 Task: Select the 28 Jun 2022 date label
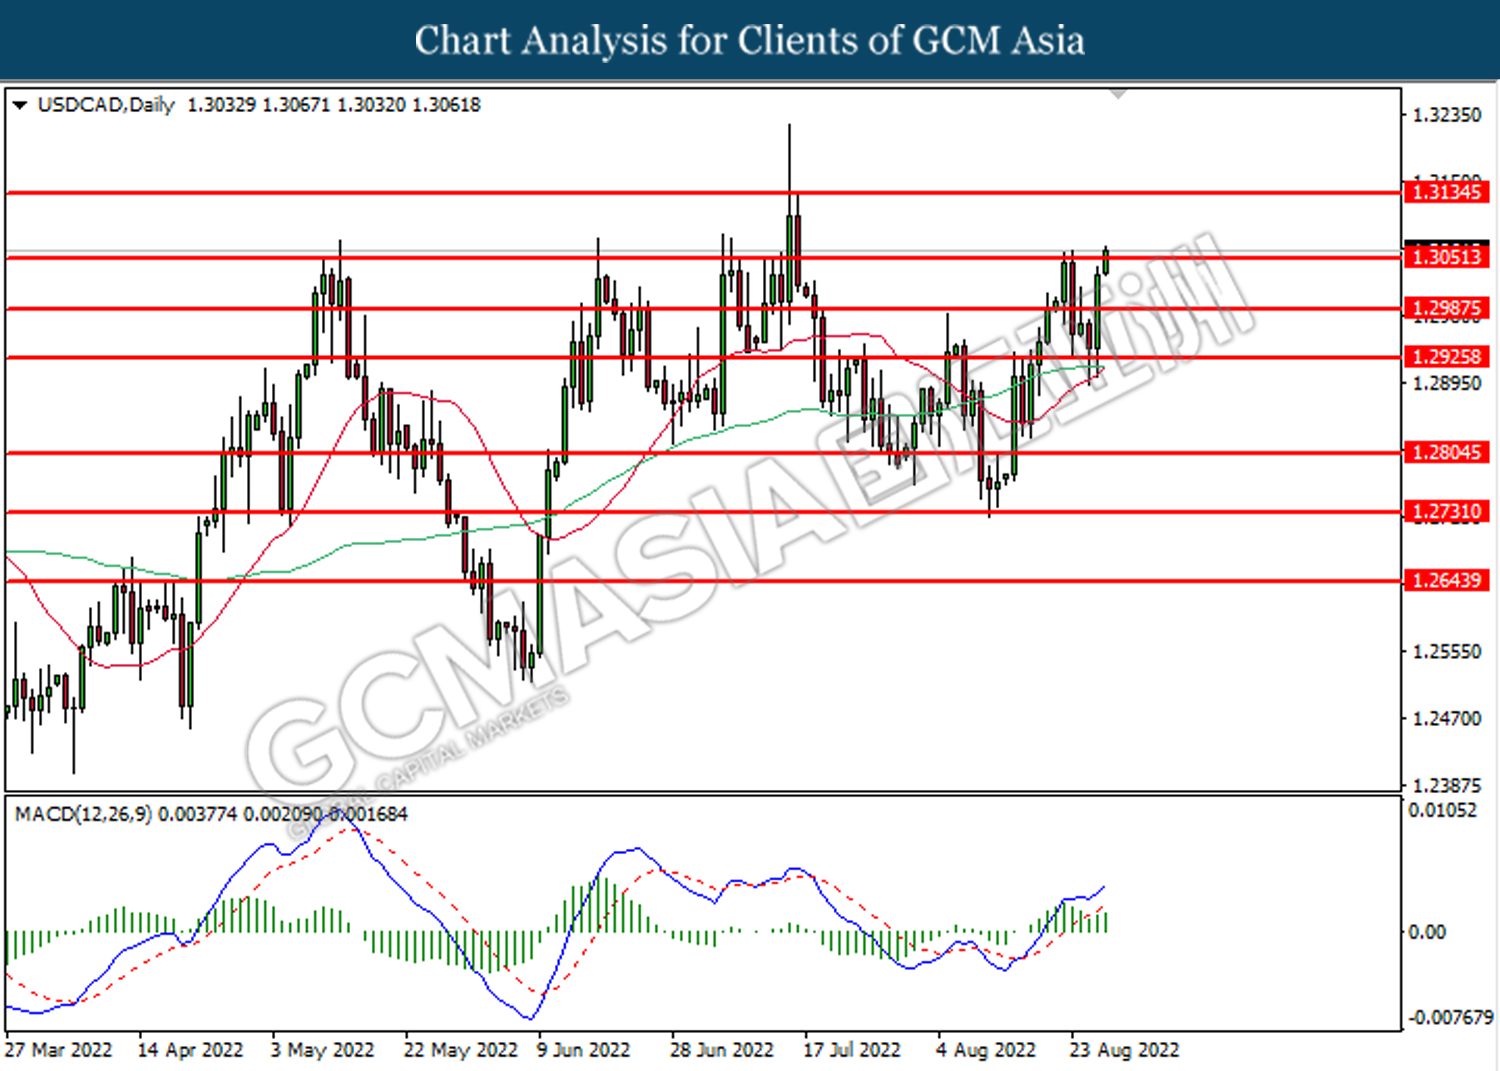(722, 1050)
